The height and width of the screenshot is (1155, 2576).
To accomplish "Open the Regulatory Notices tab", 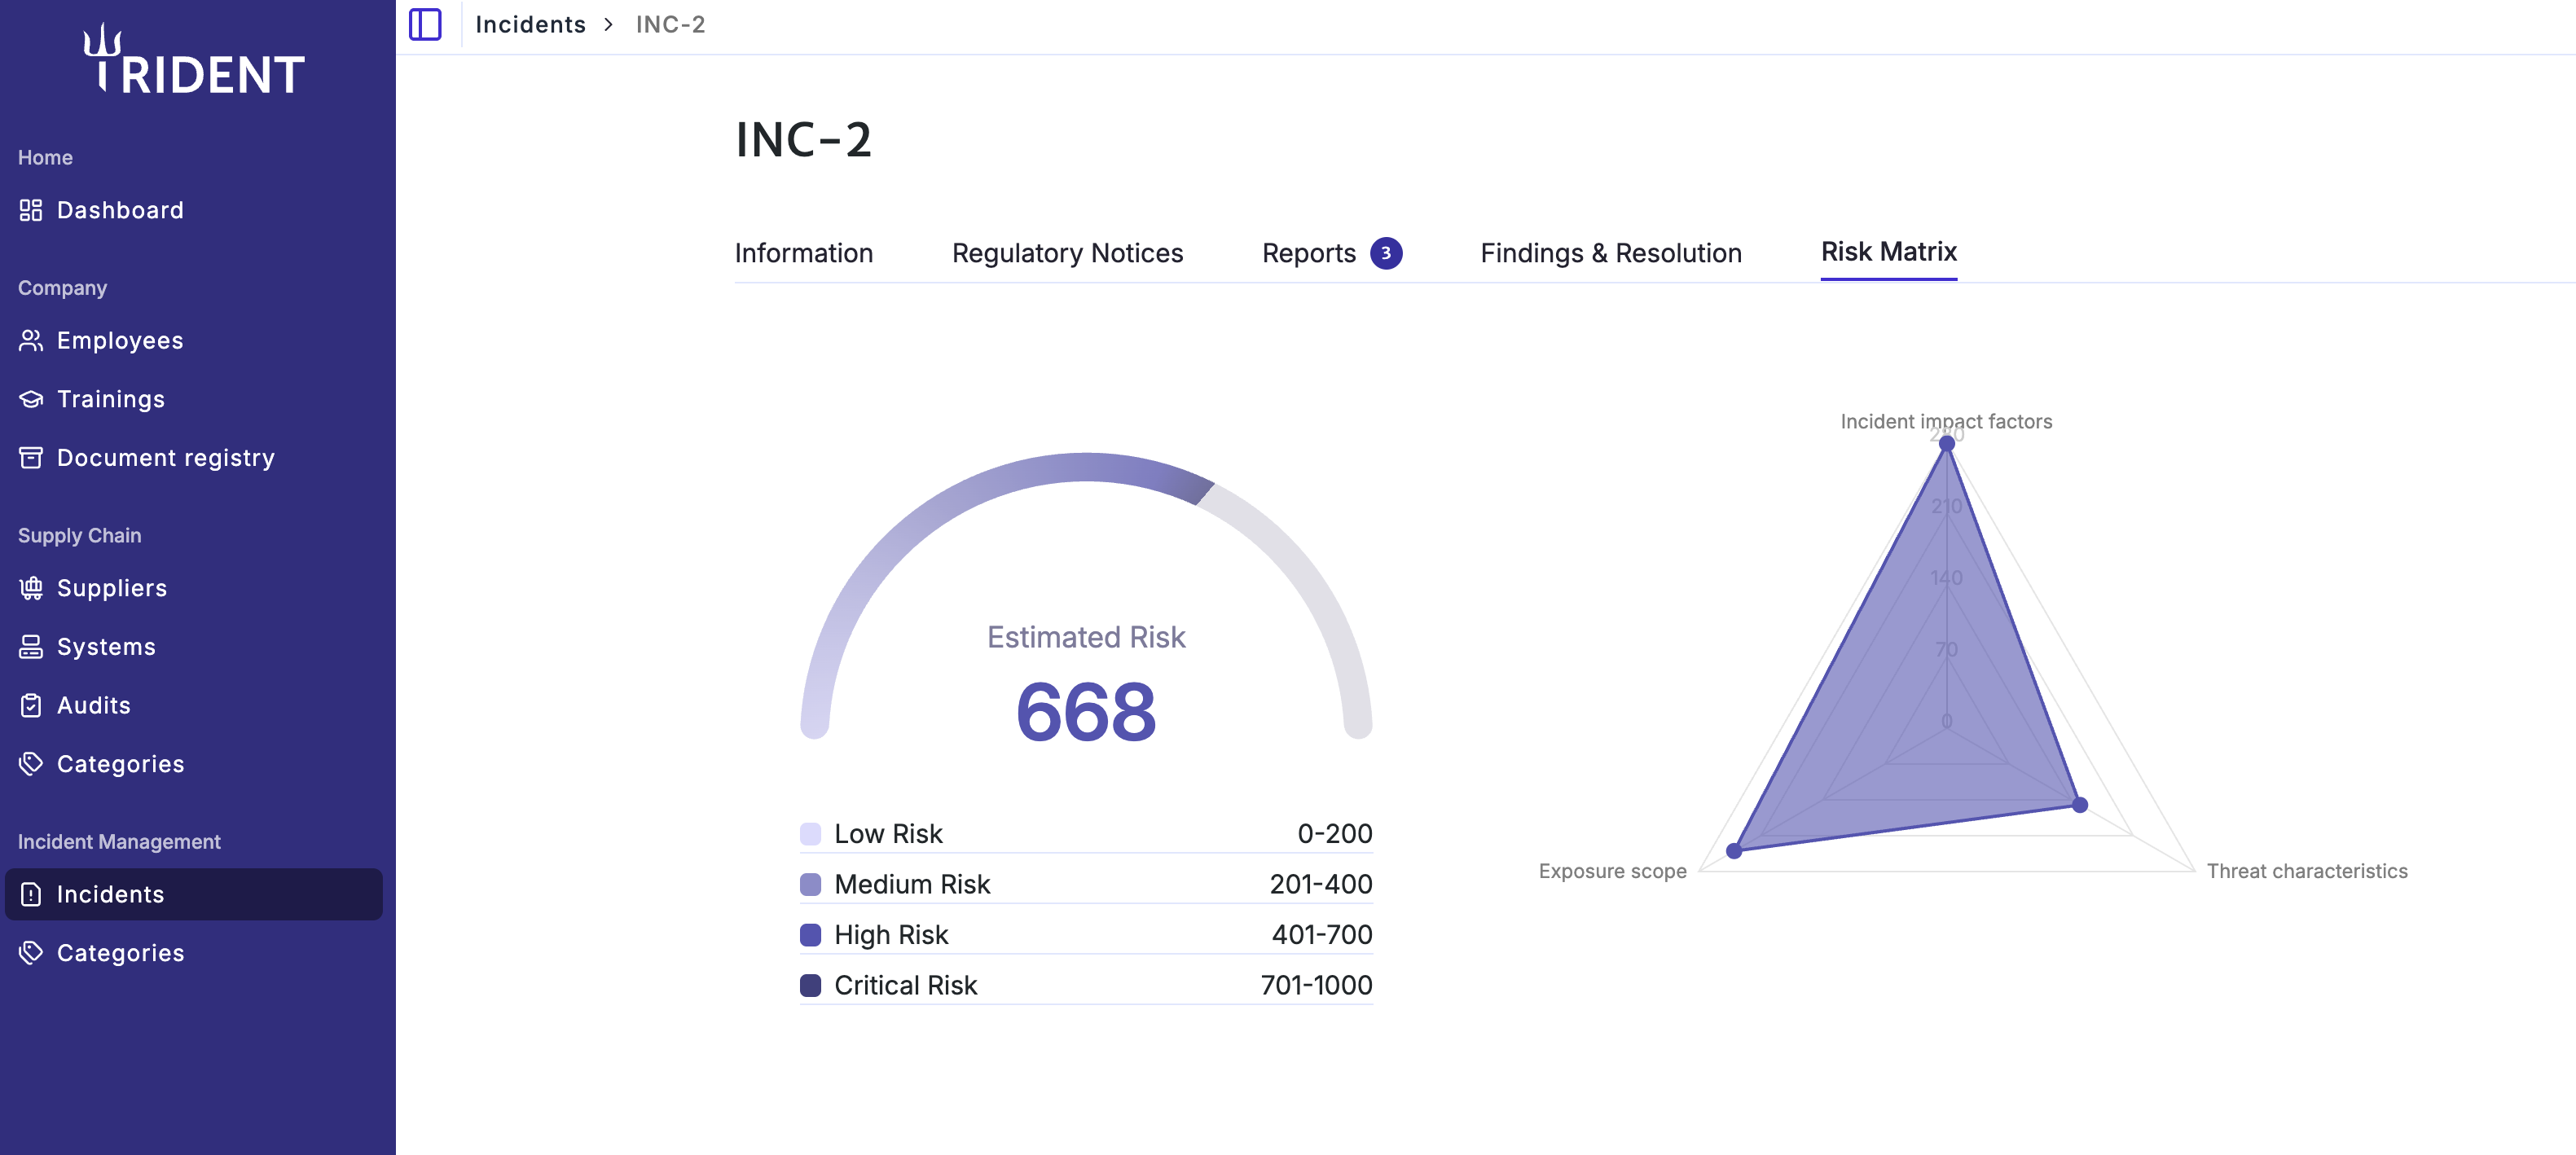I will coord(1067,253).
